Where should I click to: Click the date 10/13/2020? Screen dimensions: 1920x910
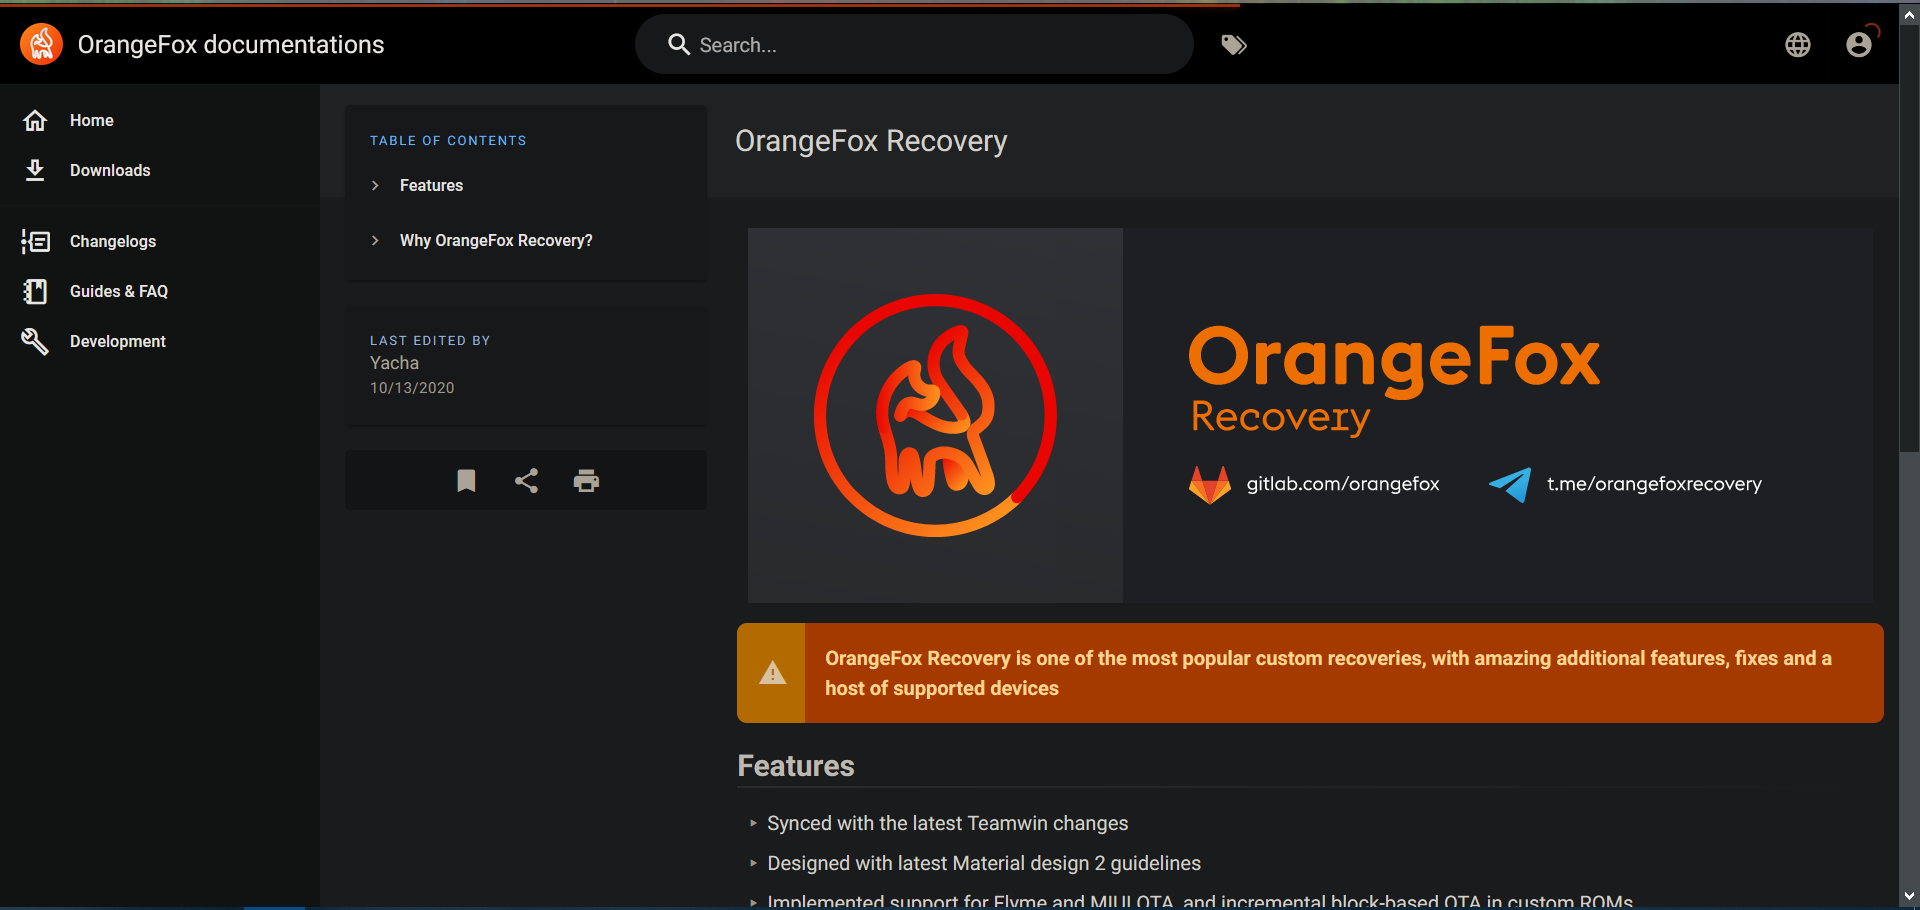click(412, 388)
